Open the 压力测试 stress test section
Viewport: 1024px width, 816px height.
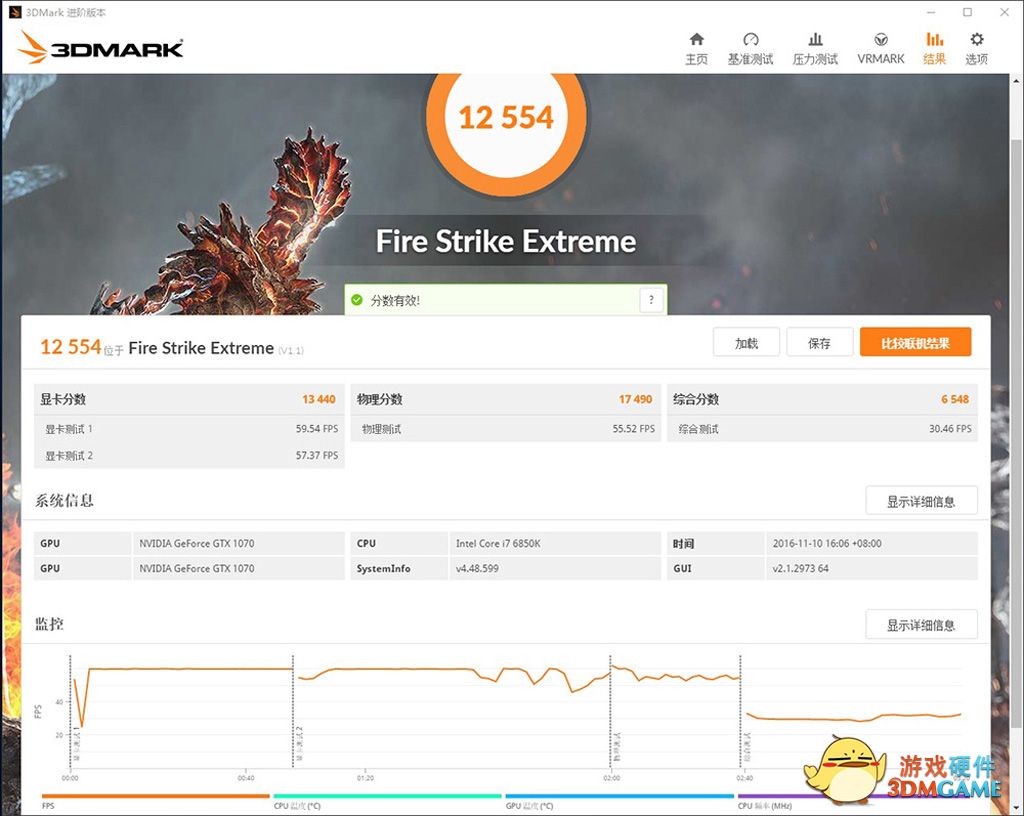pos(815,49)
